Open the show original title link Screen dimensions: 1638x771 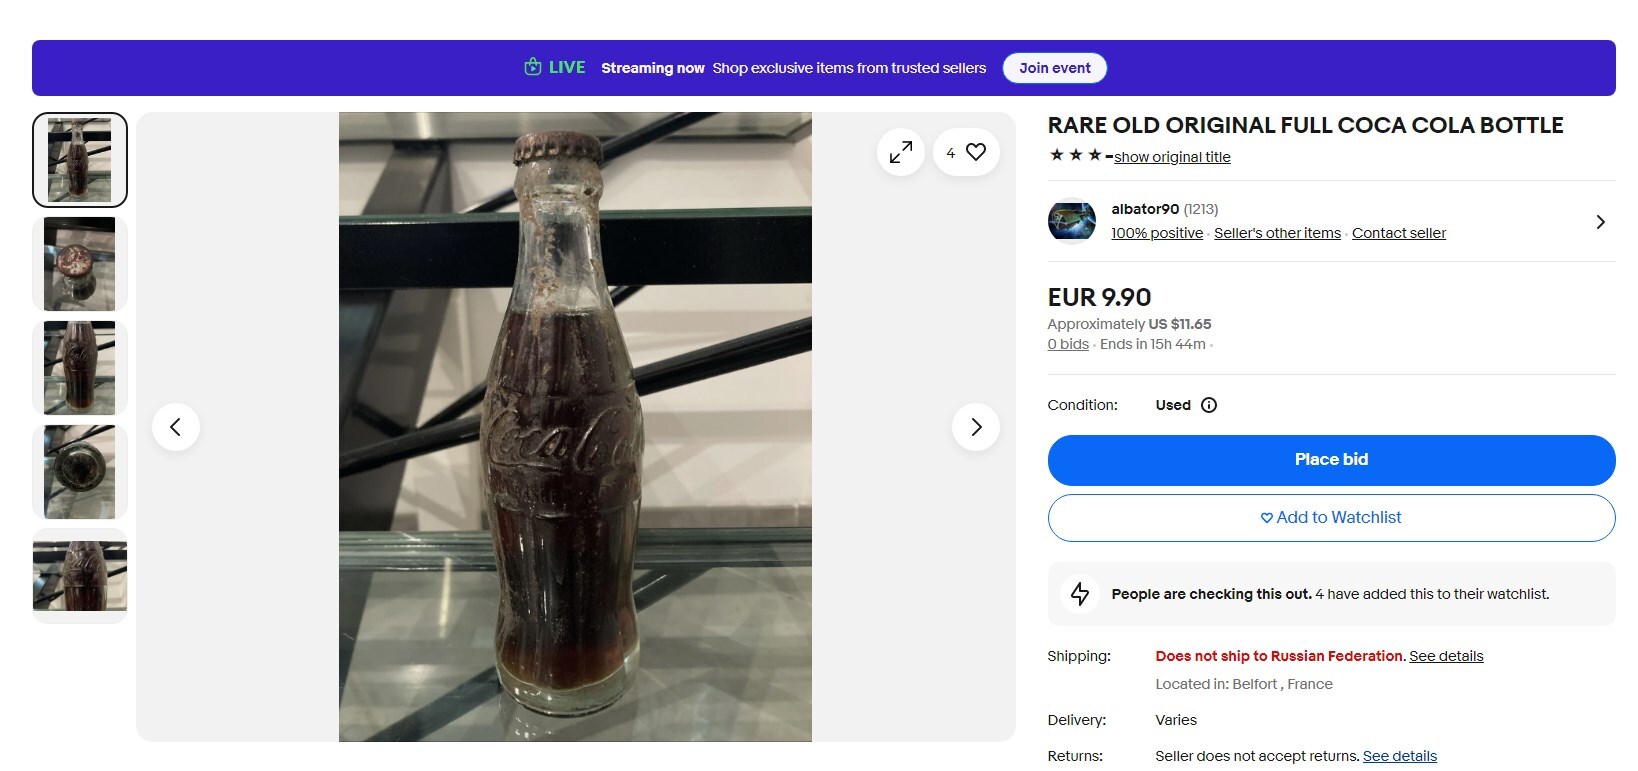[x=1172, y=157]
